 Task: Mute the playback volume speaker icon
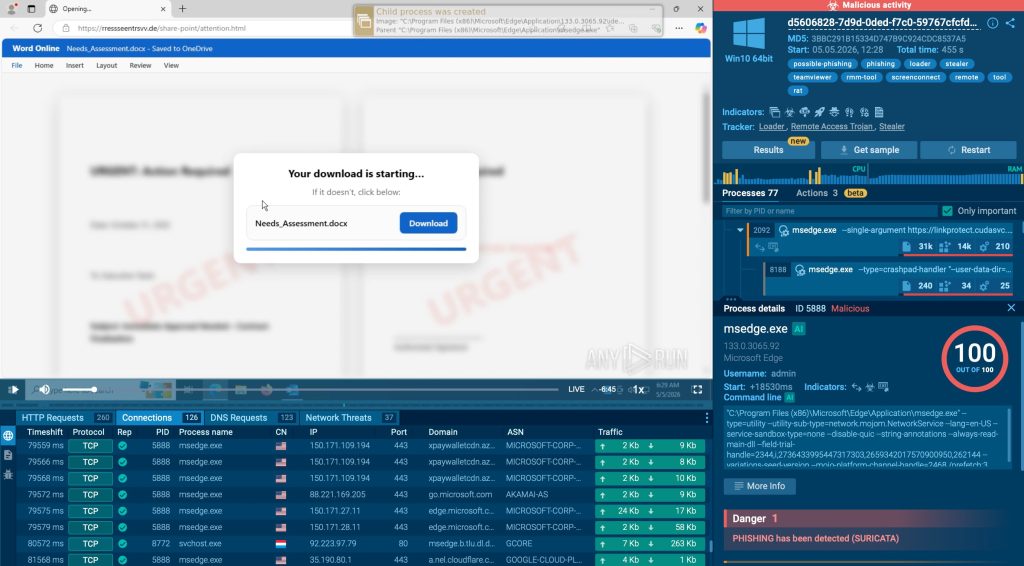[44, 390]
